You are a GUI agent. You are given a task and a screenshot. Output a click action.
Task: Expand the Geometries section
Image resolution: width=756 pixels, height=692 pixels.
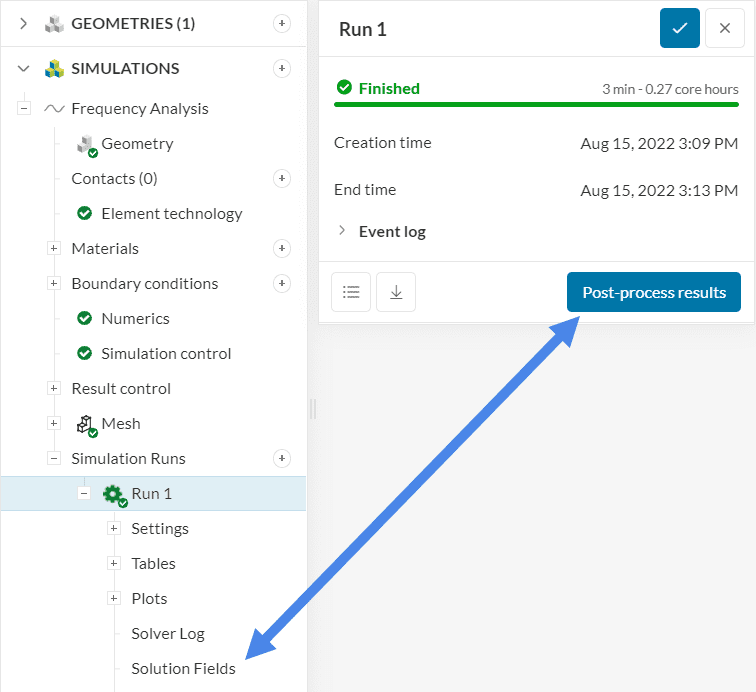[x=24, y=24]
